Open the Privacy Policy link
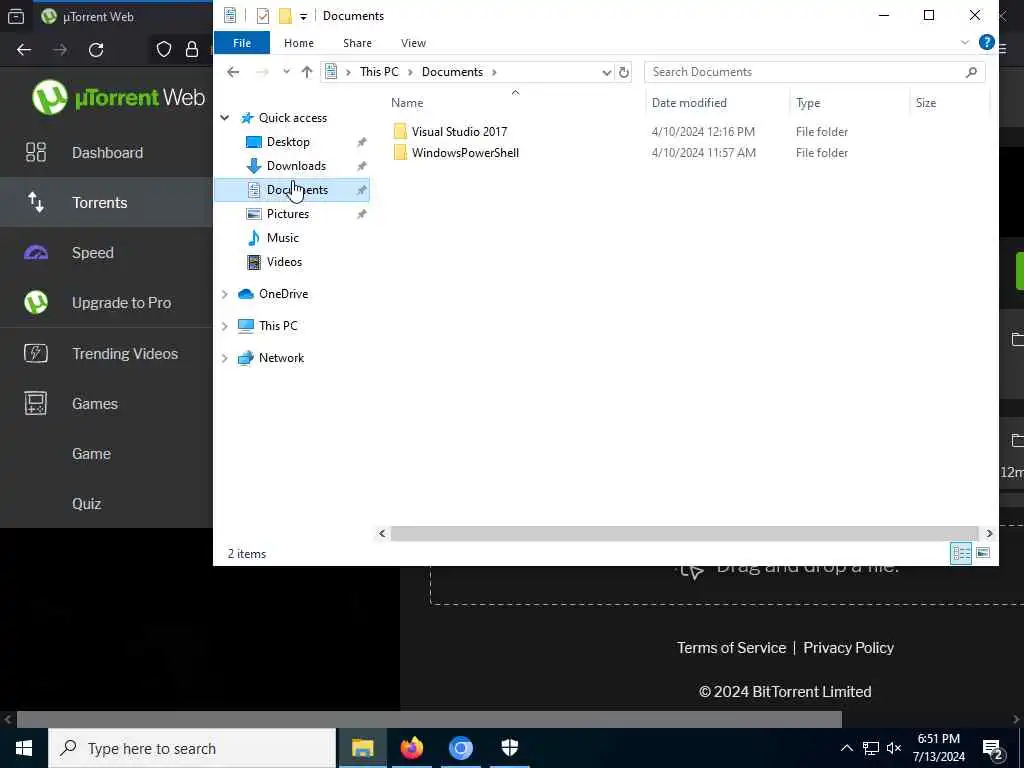Screen dimensions: 1024x768 pos(848,648)
